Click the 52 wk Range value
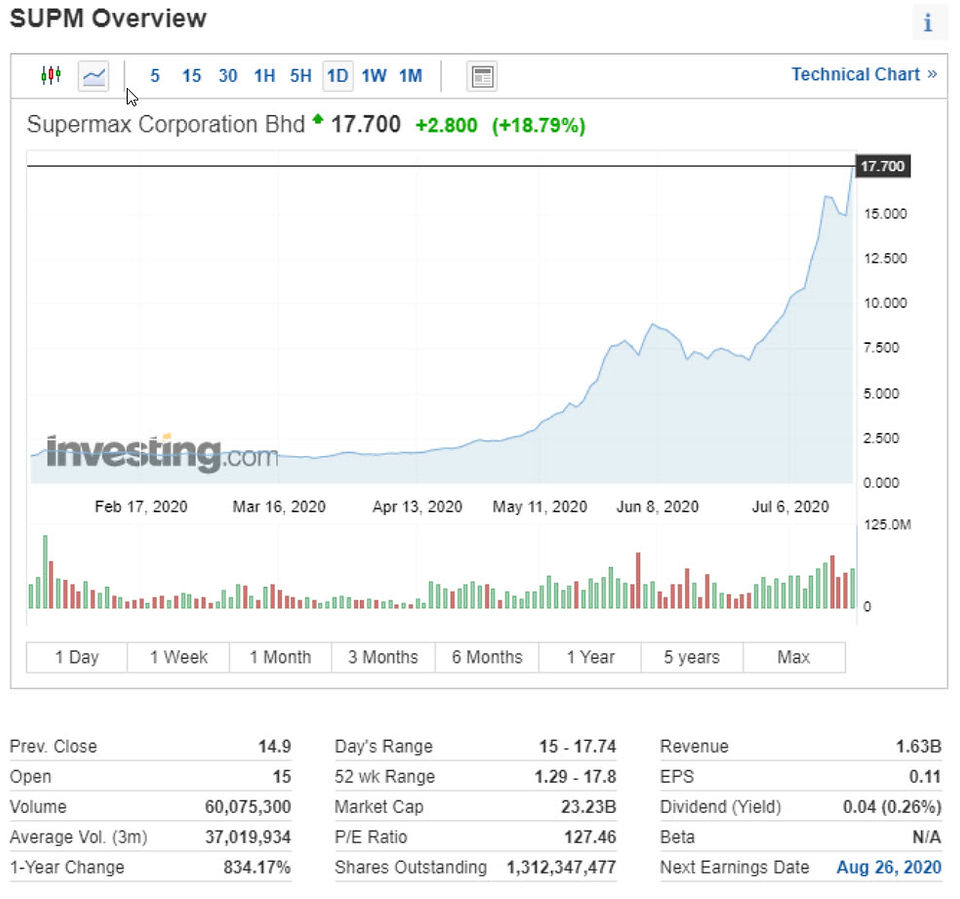Screen dimensions: 960x899 click(576, 777)
